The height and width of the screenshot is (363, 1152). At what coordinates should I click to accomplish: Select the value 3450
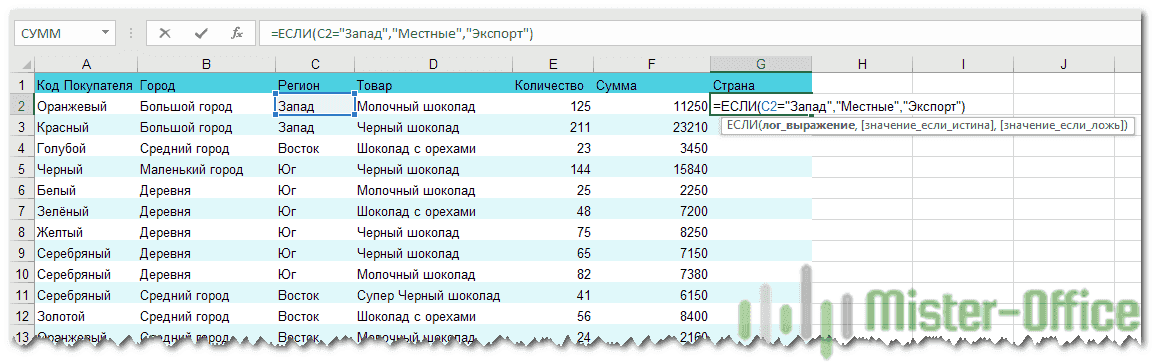pos(651,148)
